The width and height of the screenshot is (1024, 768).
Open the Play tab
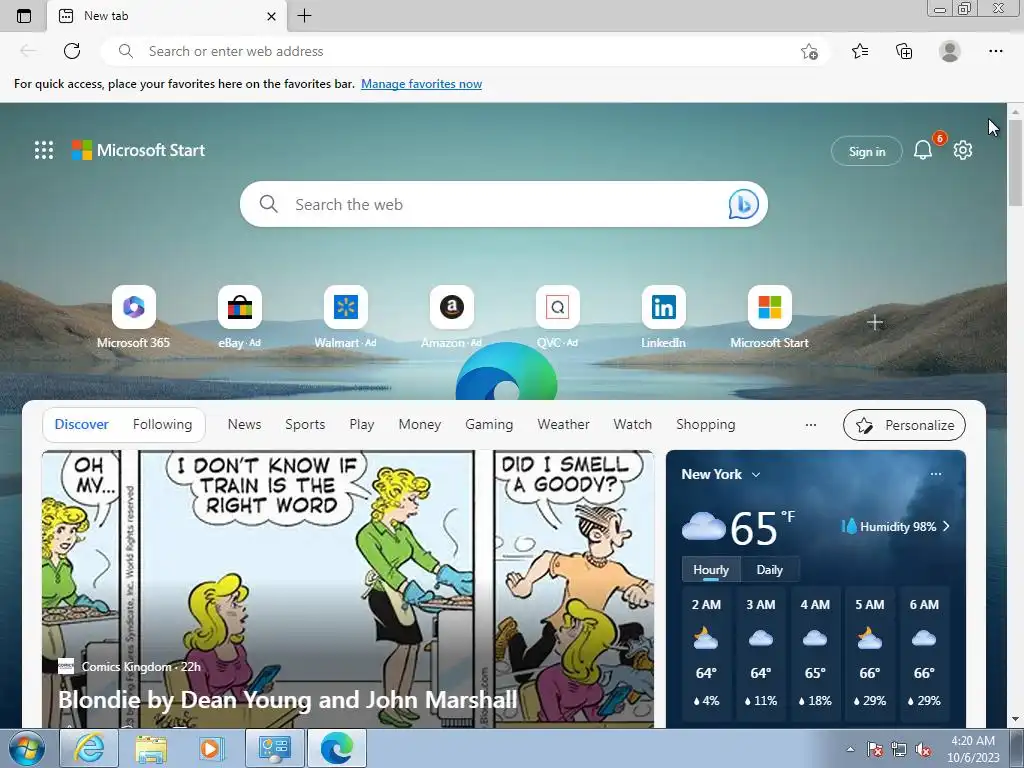[362, 424]
